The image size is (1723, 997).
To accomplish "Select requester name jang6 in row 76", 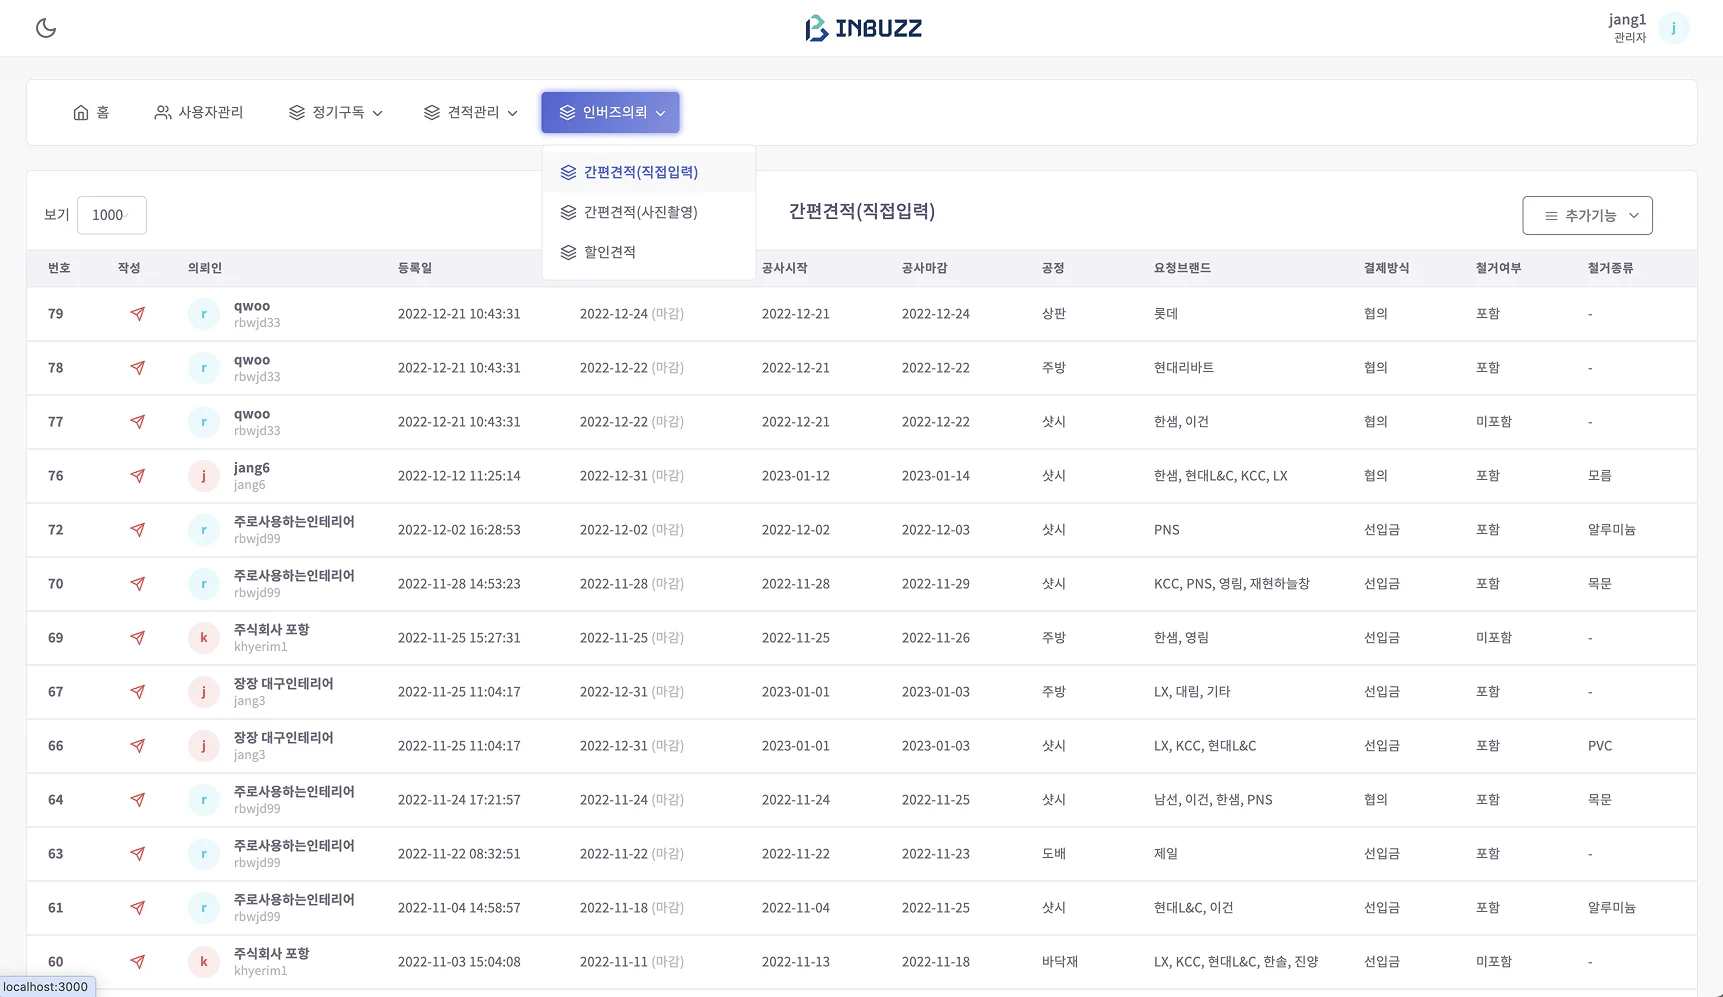I will coord(252,468).
